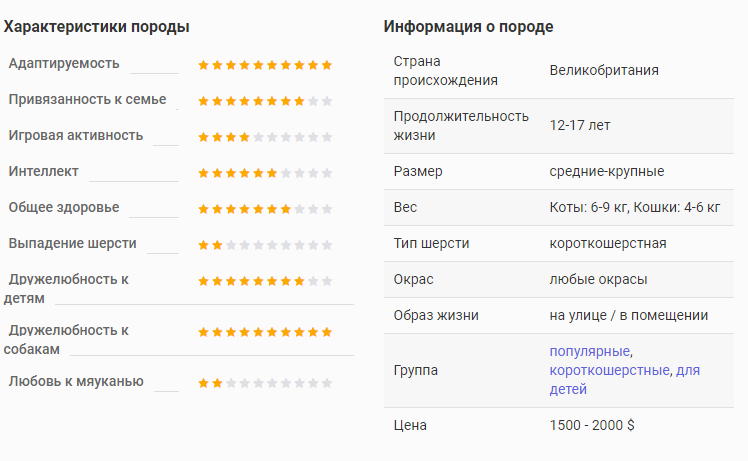Click the fourth star in Игровая активность rating

pyautogui.click(x=244, y=137)
